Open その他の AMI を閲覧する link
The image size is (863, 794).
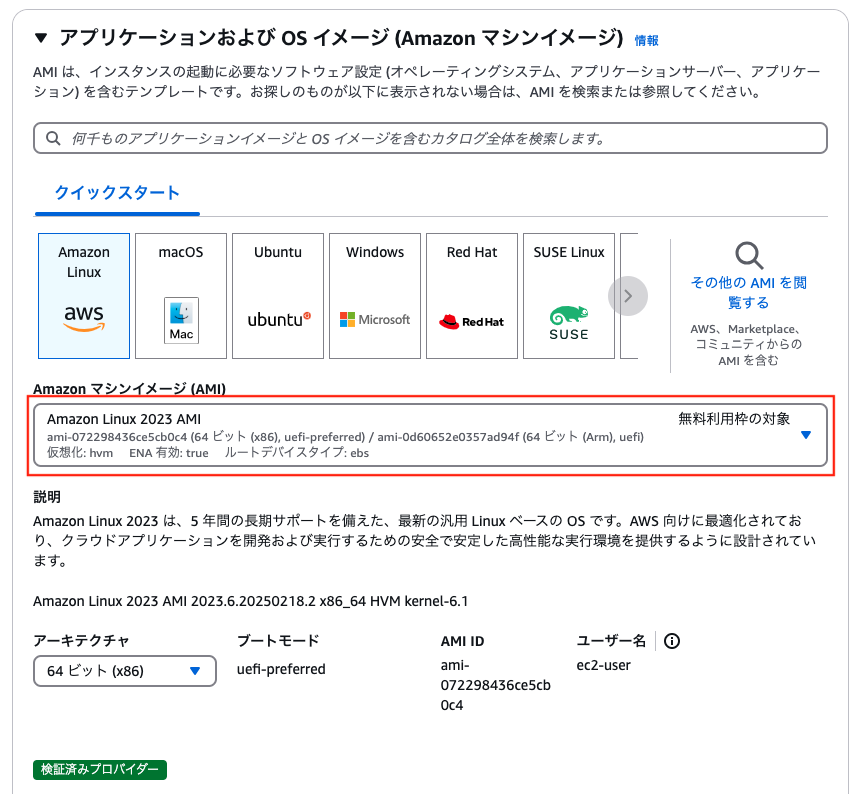click(x=749, y=293)
